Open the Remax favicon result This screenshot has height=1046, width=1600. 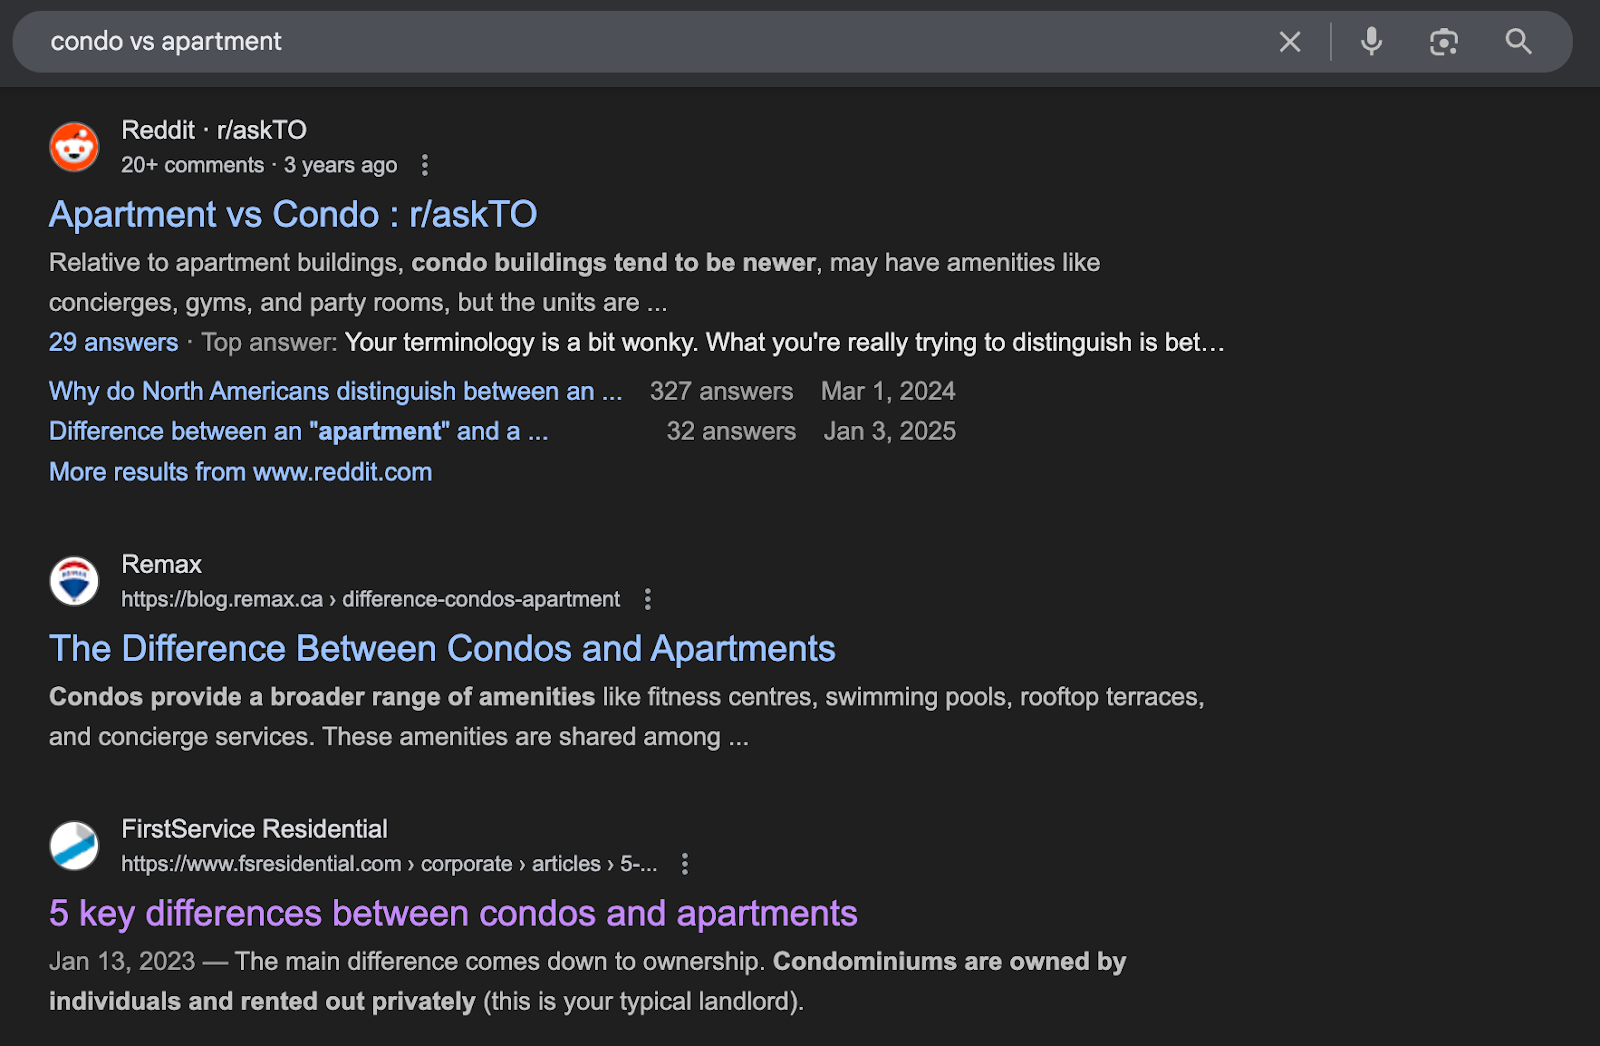pyautogui.click(x=74, y=581)
